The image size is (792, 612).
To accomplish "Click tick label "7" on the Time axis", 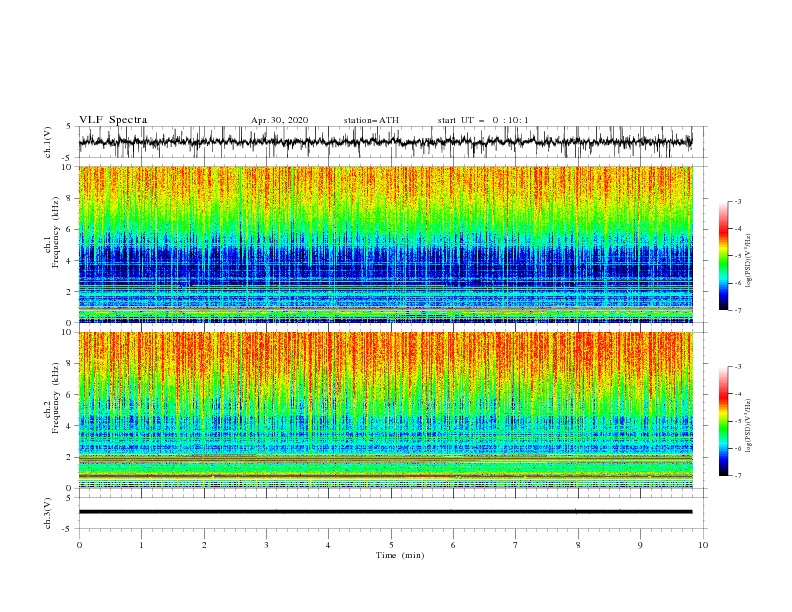I will pos(516,545).
